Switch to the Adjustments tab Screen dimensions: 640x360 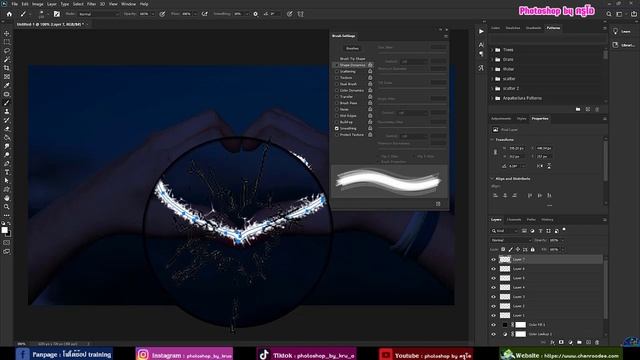tap(501, 118)
